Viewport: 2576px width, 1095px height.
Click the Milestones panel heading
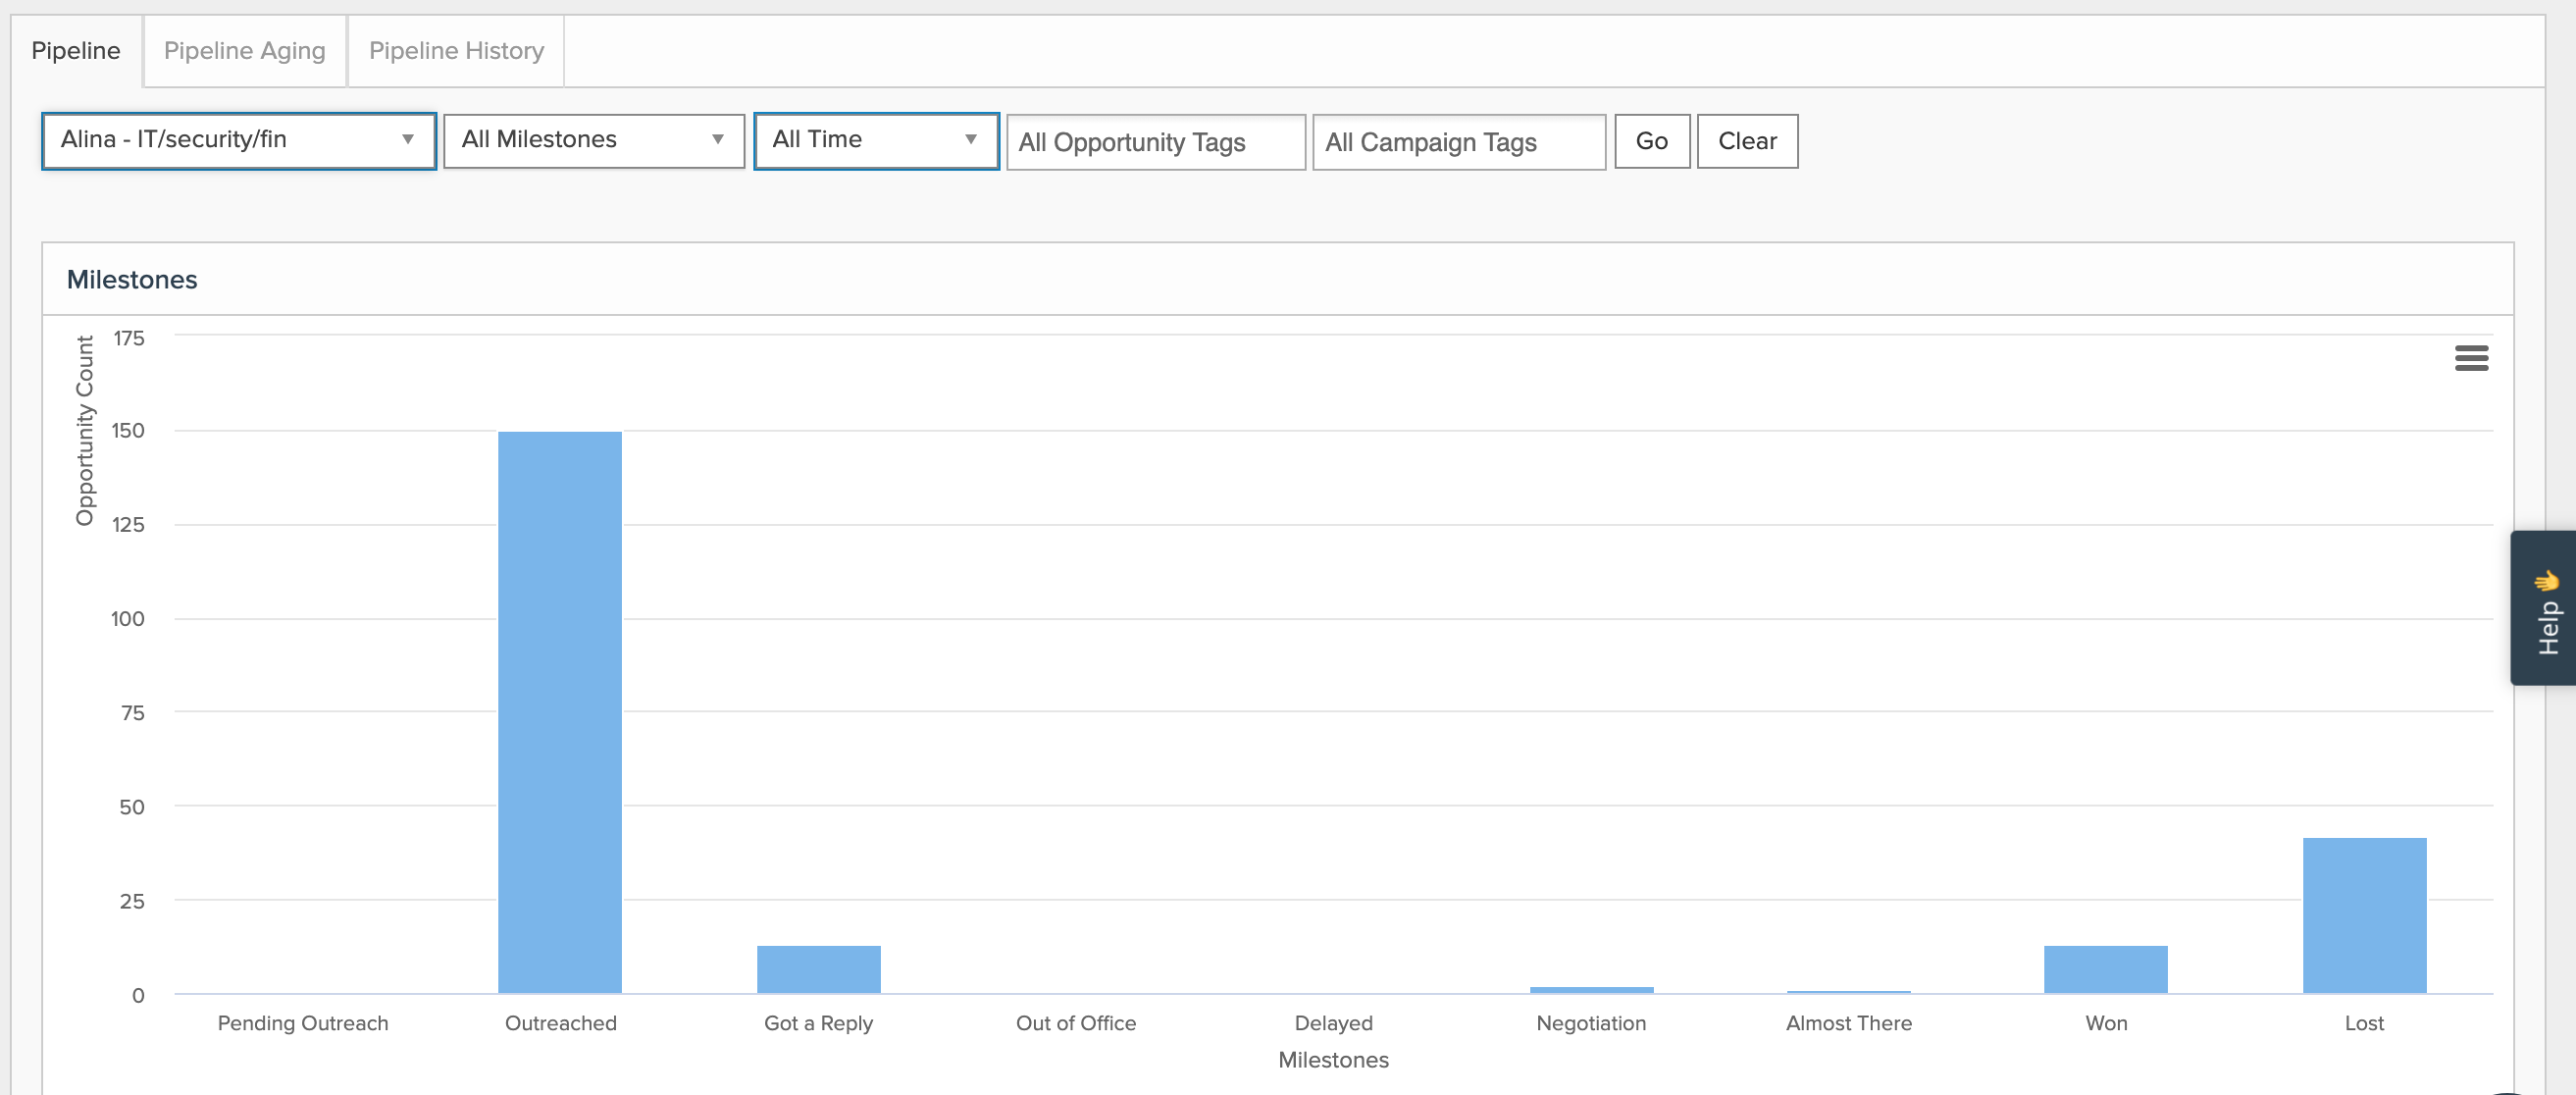pyautogui.click(x=132, y=280)
